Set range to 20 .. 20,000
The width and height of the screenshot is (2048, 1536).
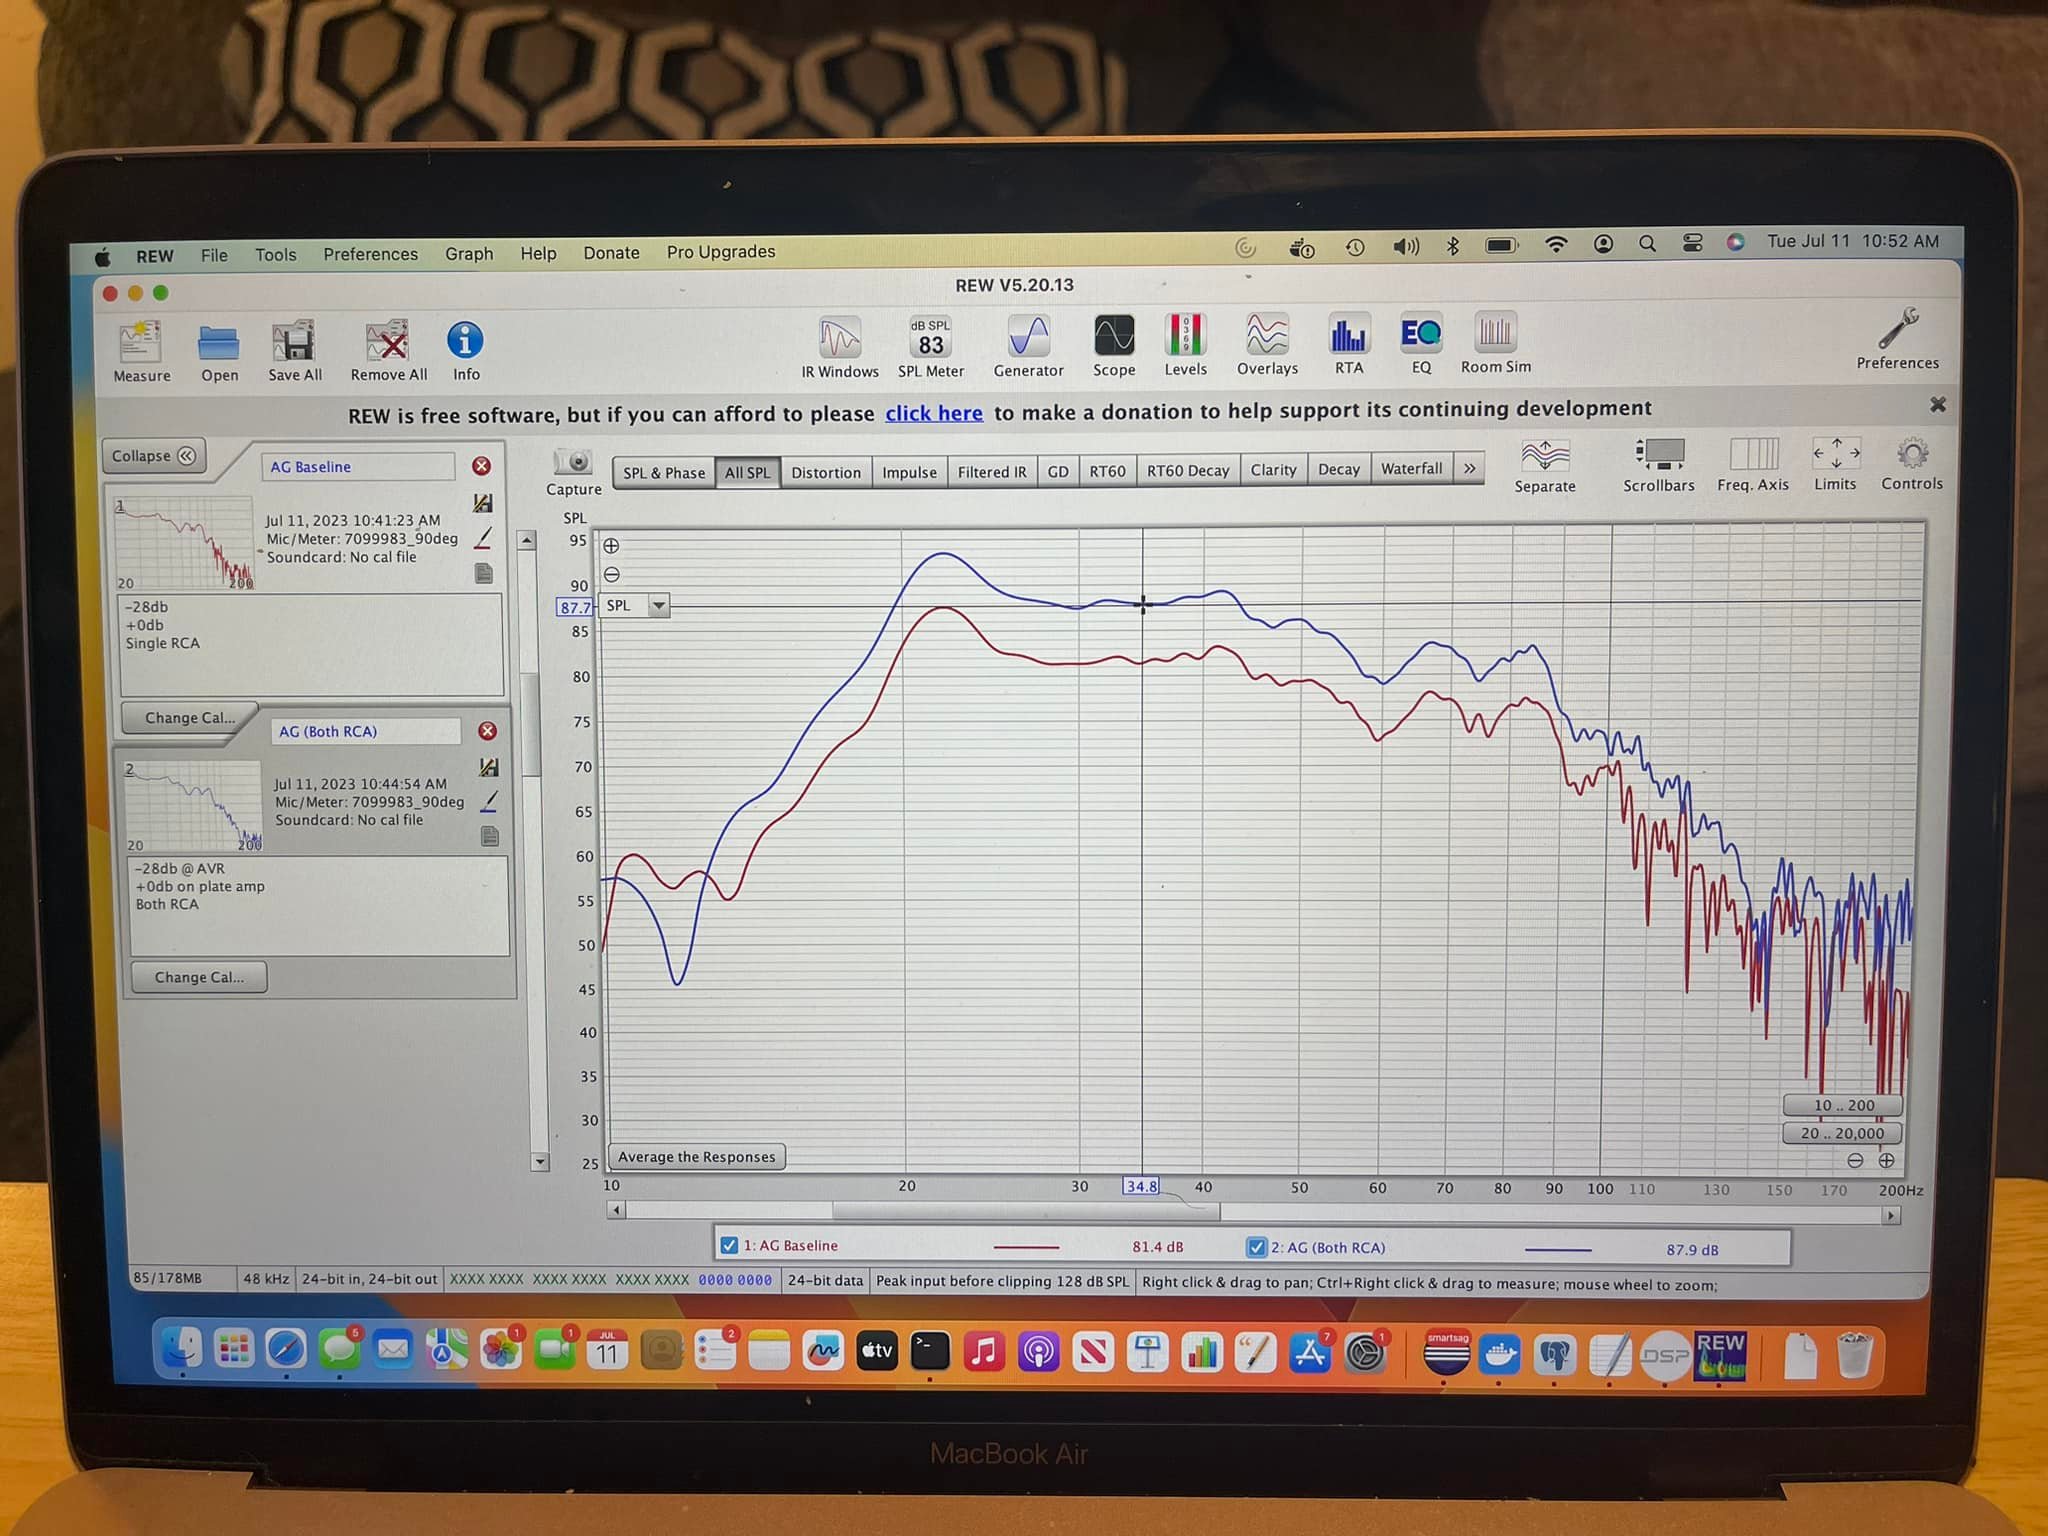click(x=1842, y=1133)
